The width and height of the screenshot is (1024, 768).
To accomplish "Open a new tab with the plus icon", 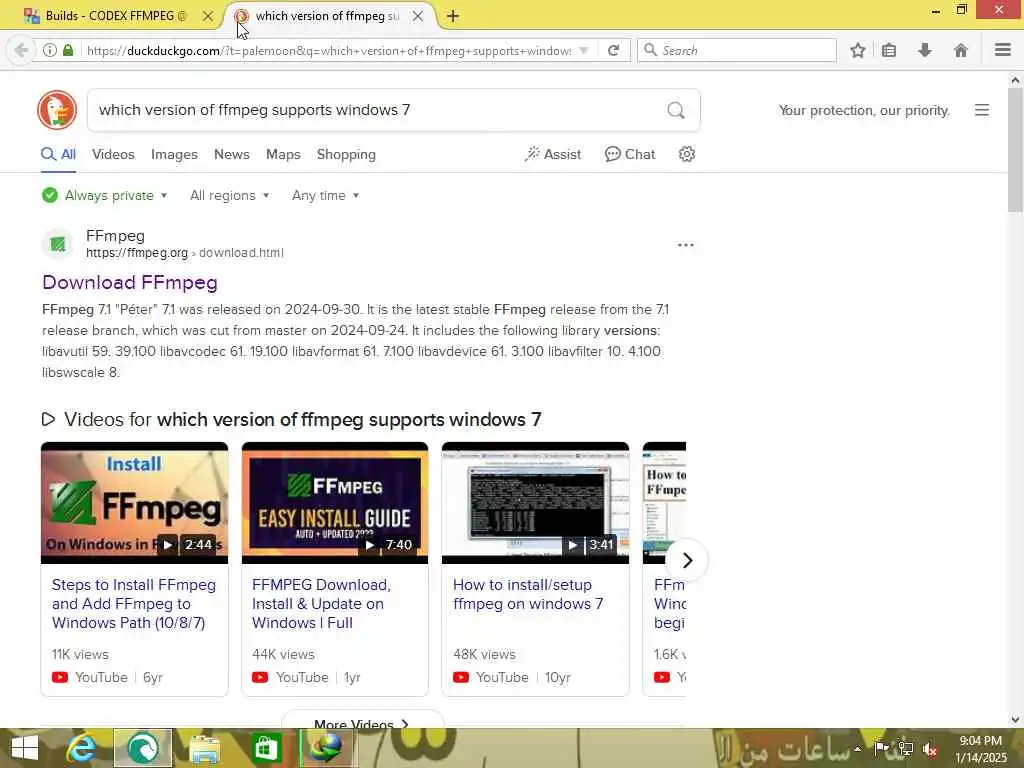I will (x=453, y=16).
